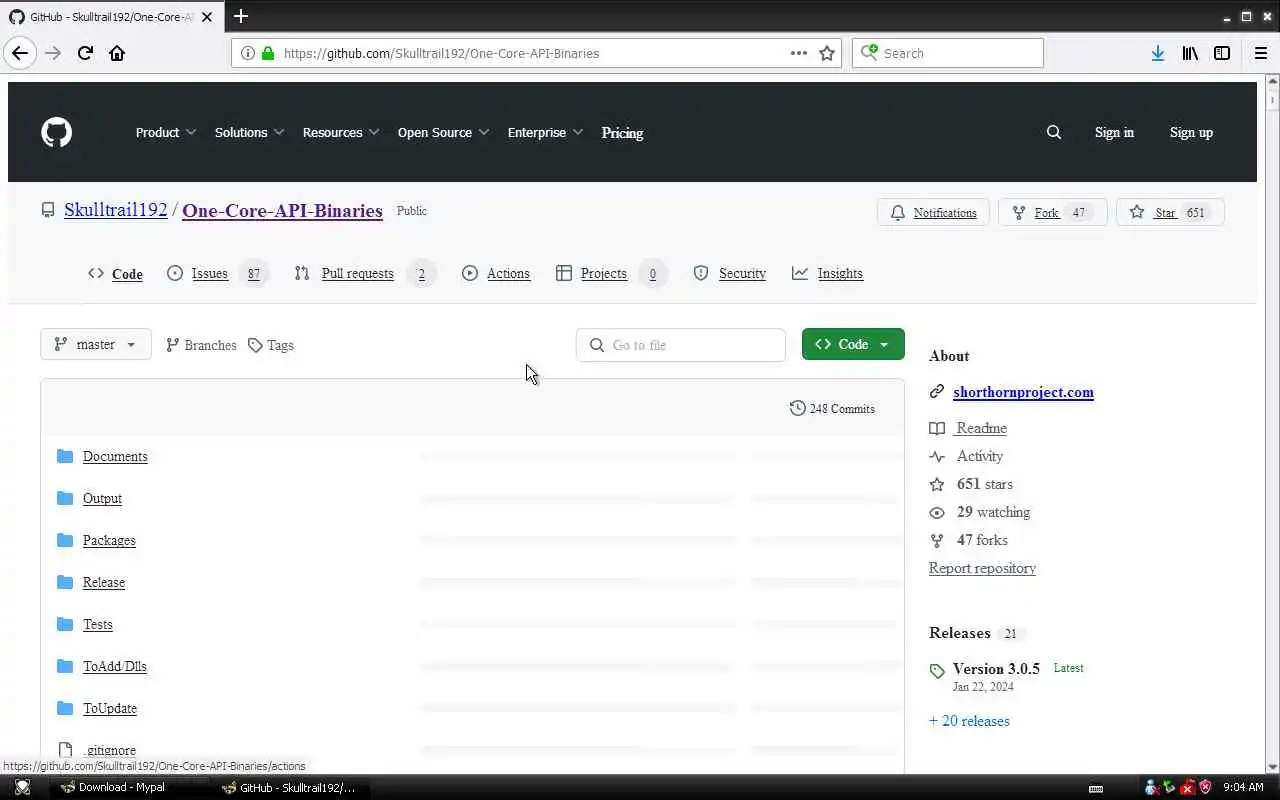Open the Skulltrail192 owner link
Viewport: 1280px width, 800px height.
pyautogui.click(x=116, y=210)
